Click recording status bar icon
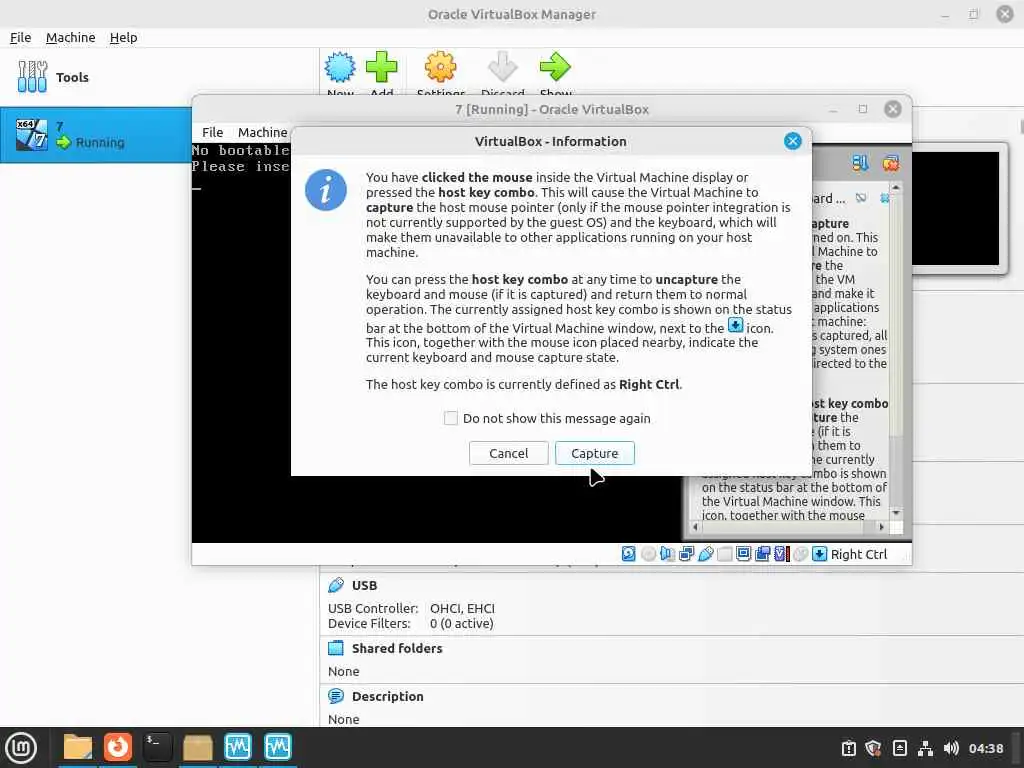The image size is (1024, 768). 762,554
